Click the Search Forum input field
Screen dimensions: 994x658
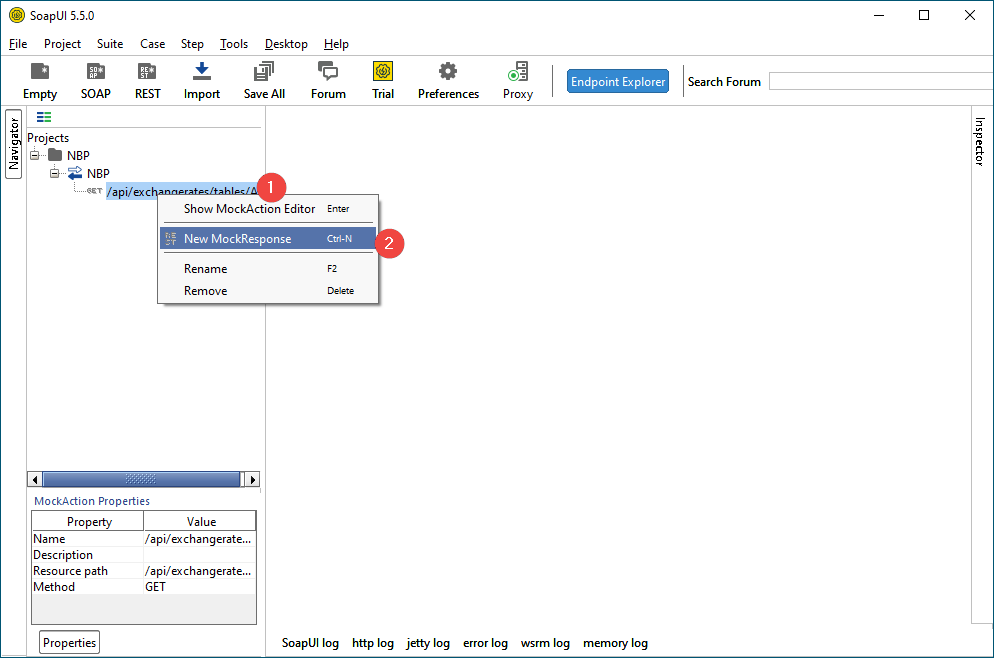click(880, 82)
